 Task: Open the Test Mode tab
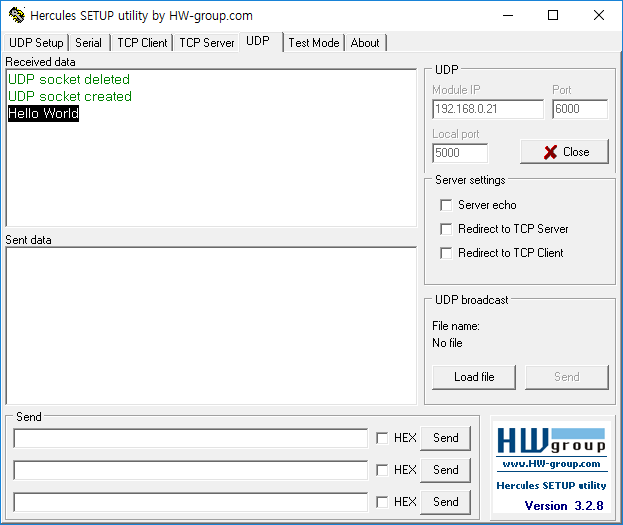tap(314, 43)
